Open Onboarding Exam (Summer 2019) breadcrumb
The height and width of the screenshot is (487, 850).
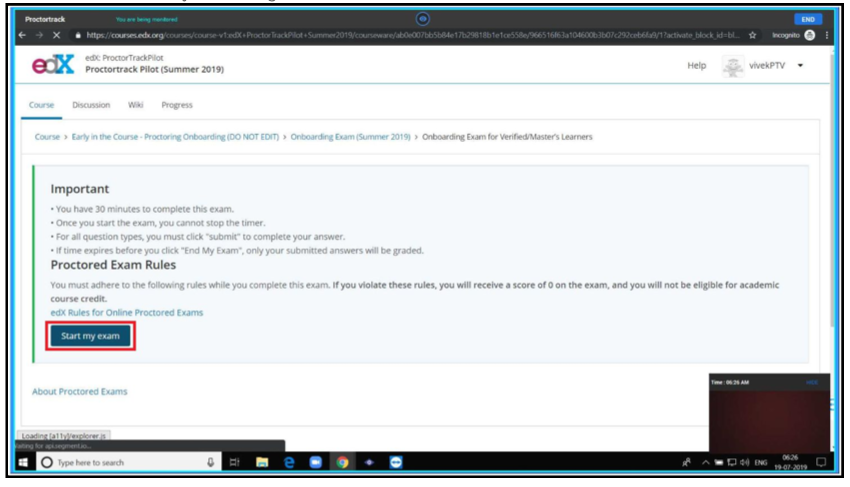(350, 137)
